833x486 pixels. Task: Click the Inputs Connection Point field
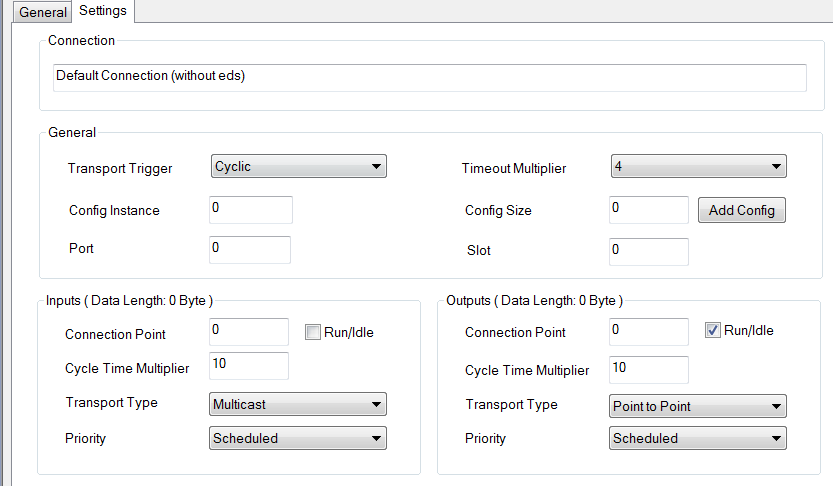[249, 332]
